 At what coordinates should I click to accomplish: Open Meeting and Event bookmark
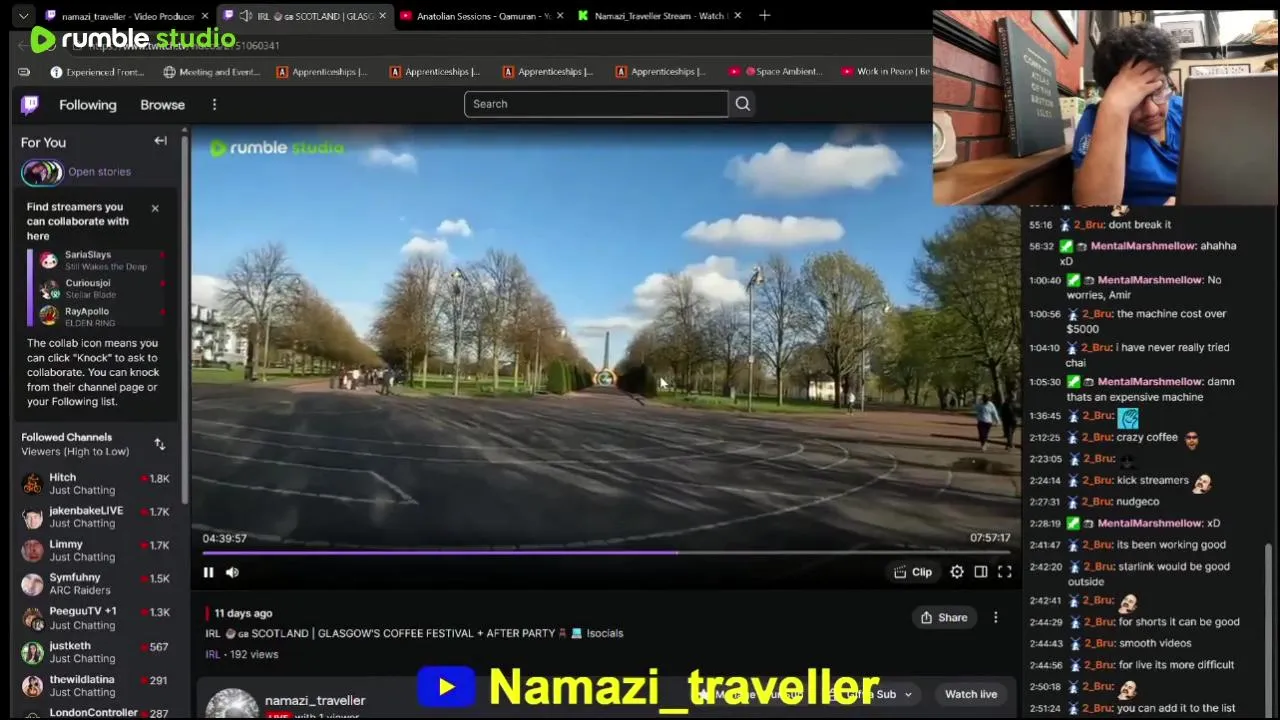click(212, 72)
